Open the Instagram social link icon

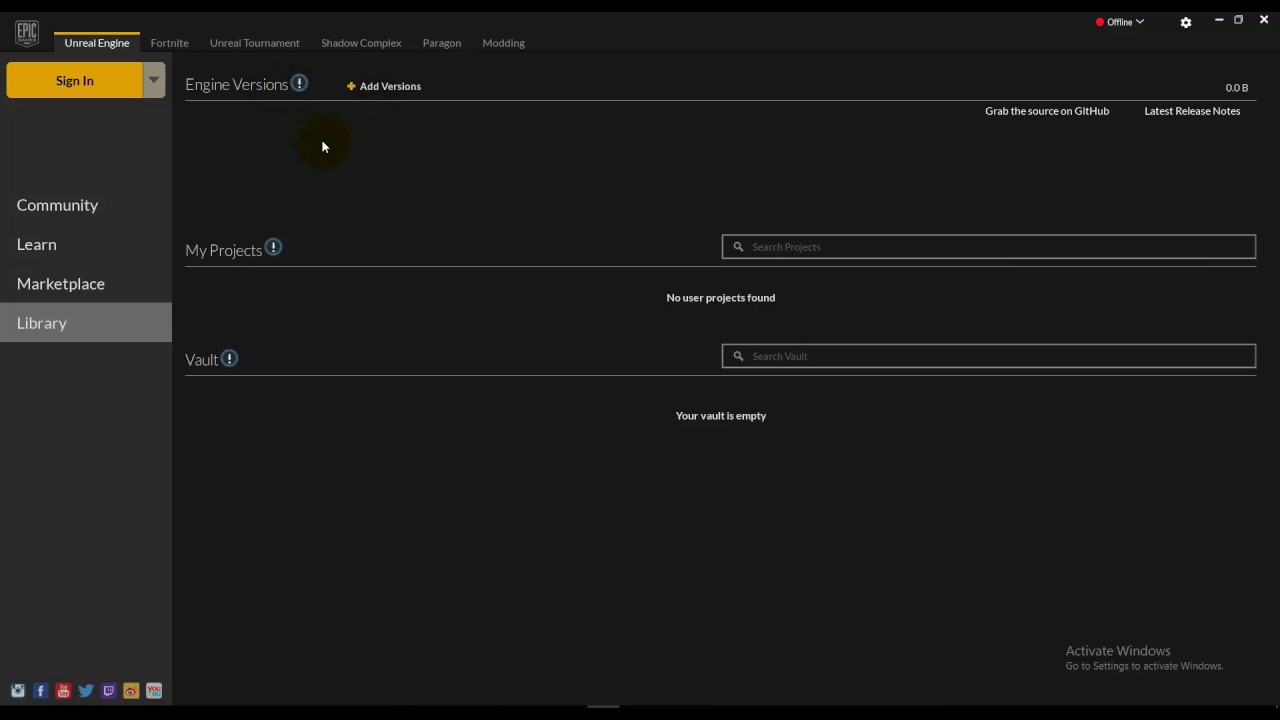pos(18,691)
